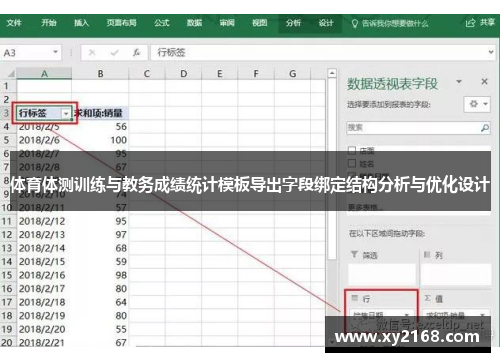Open the 审阅 ribbon tab
Viewport: 500px width, 362px height.
[227, 23]
